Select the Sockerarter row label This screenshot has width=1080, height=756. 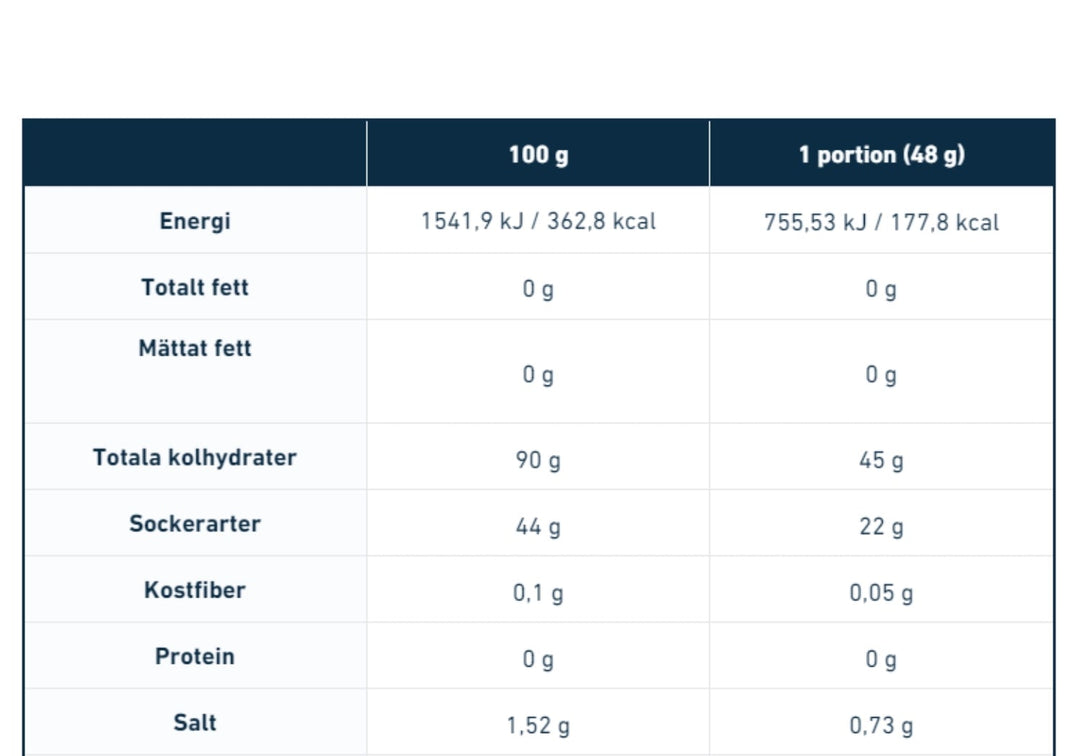pos(195,524)
